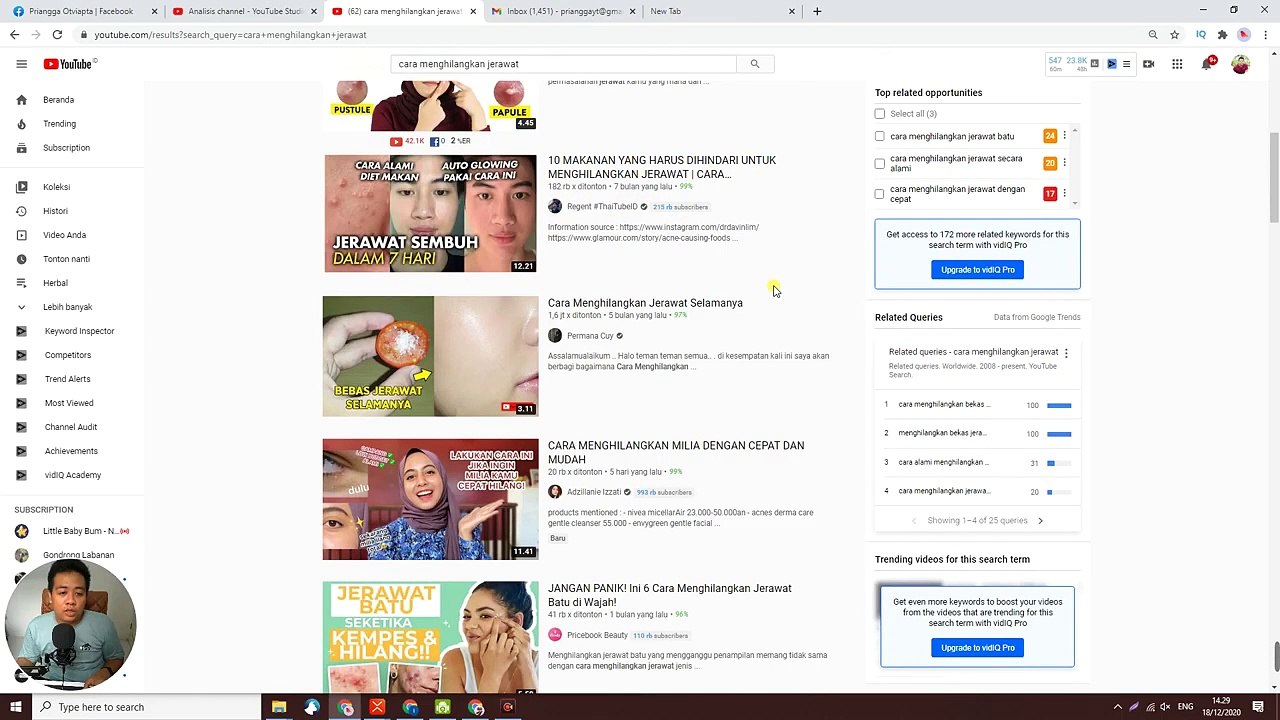Open video 'Cara Menghilangkan Jerawat Selamanya'

[x=645, y=303]
